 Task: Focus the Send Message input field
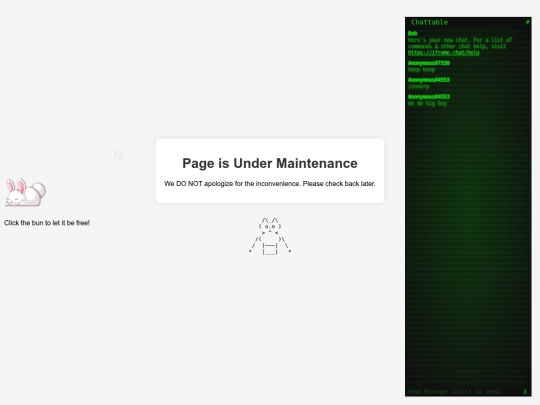click(463, 391)
